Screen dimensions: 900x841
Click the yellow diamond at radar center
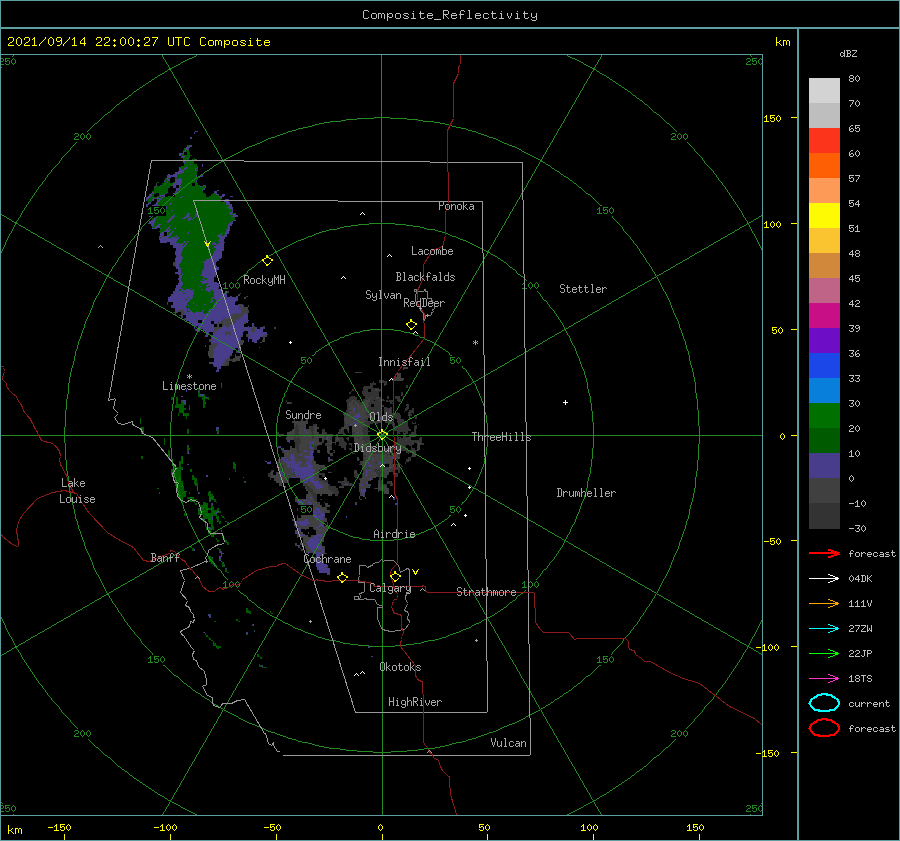click(x=382, y=435)
